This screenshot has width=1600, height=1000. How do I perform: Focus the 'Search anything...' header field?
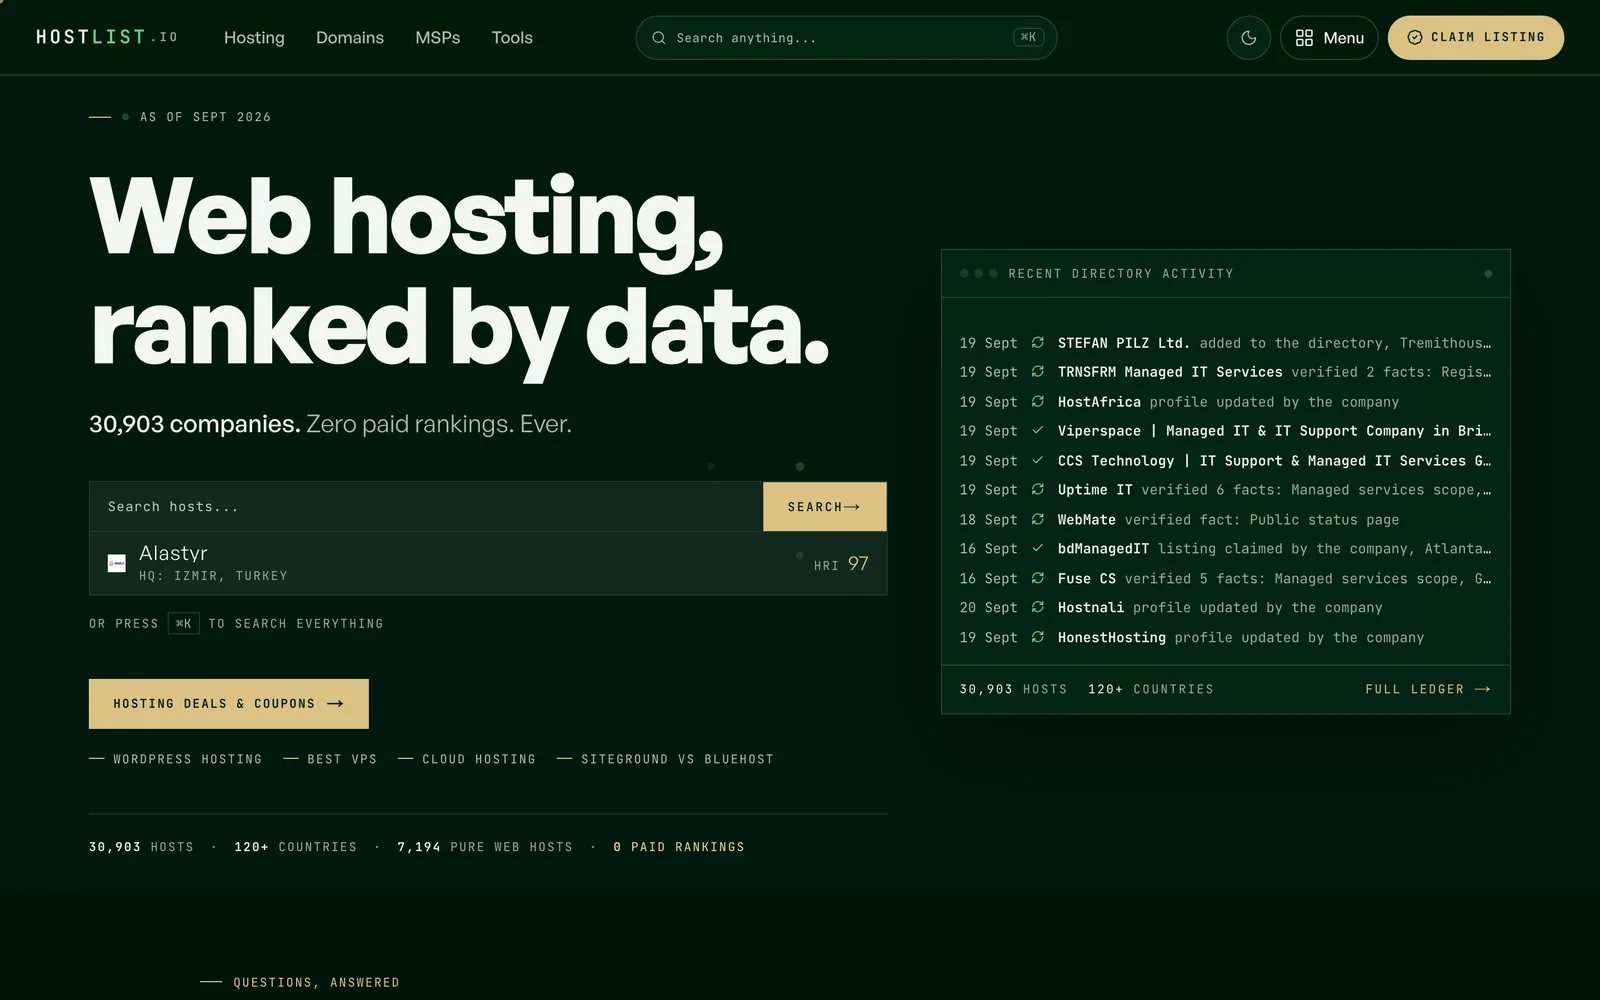pyautogui.click(x=846, y=38)
